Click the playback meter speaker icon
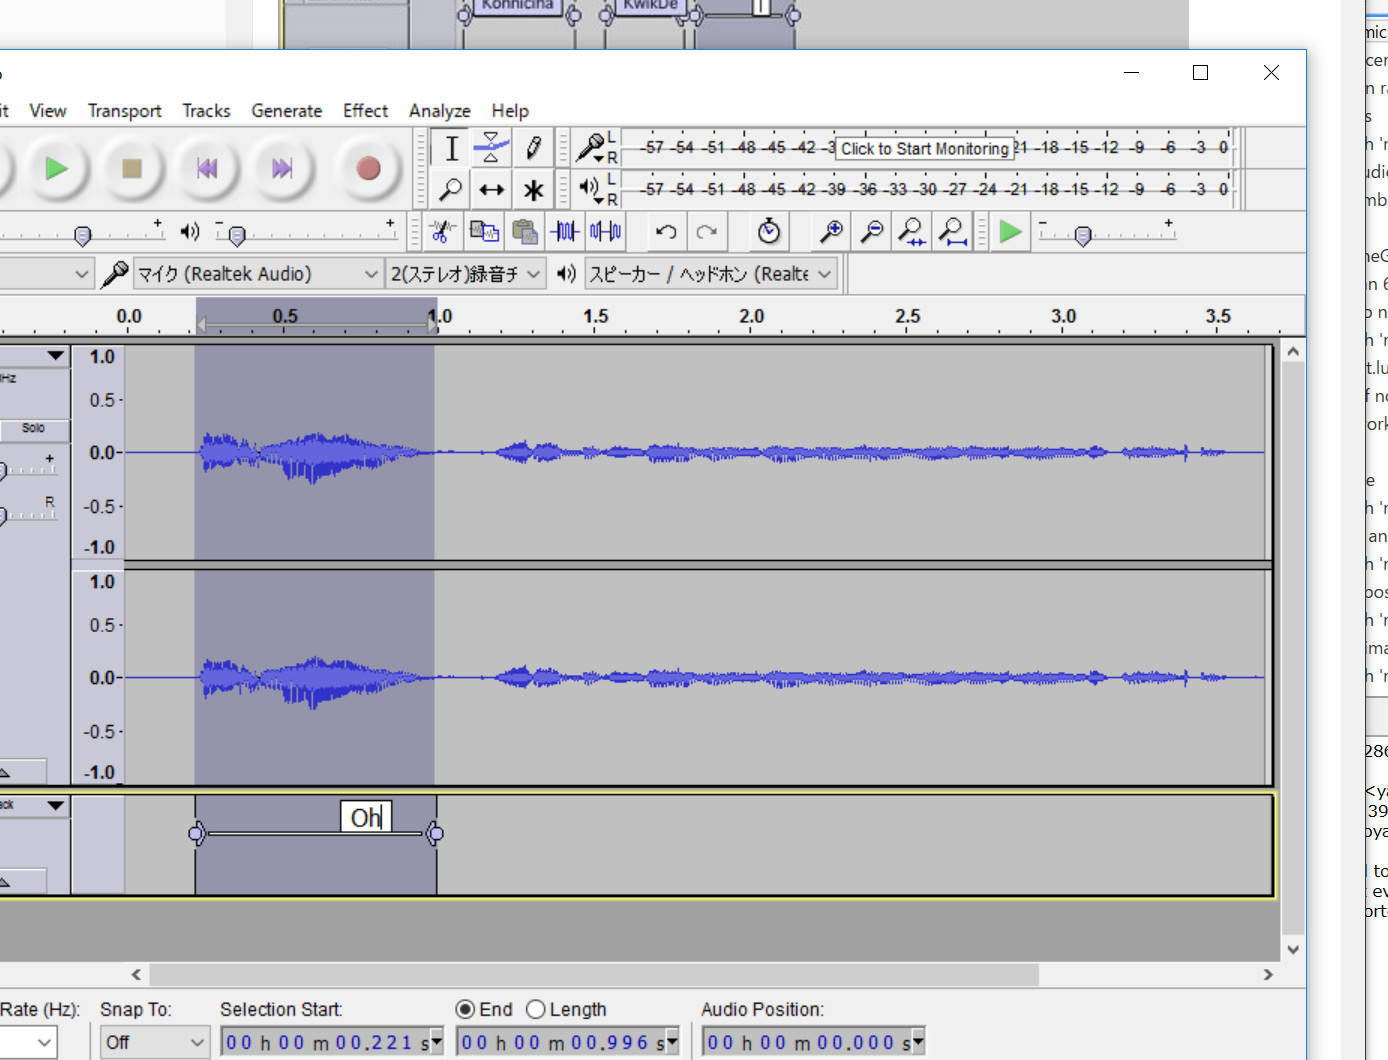The image size is (1388, 1060). pos(590,187)
